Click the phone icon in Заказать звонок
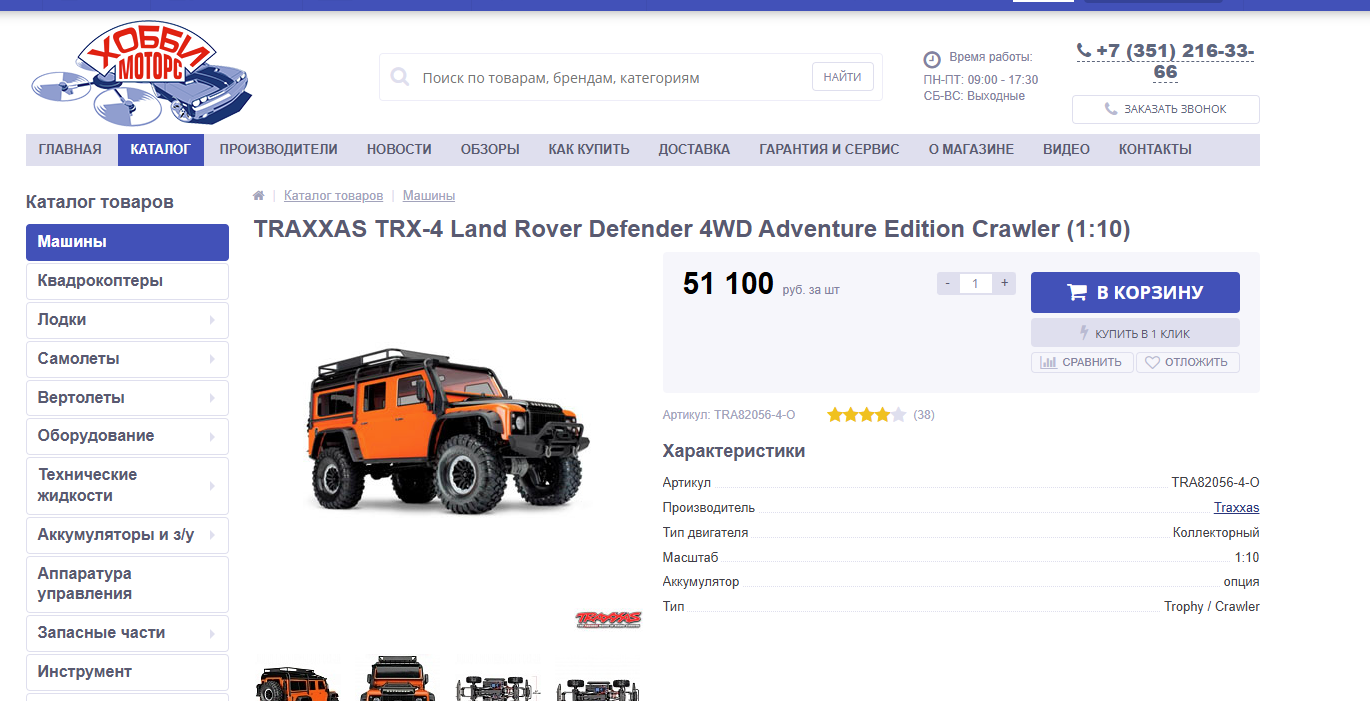 click(1111, 109)
